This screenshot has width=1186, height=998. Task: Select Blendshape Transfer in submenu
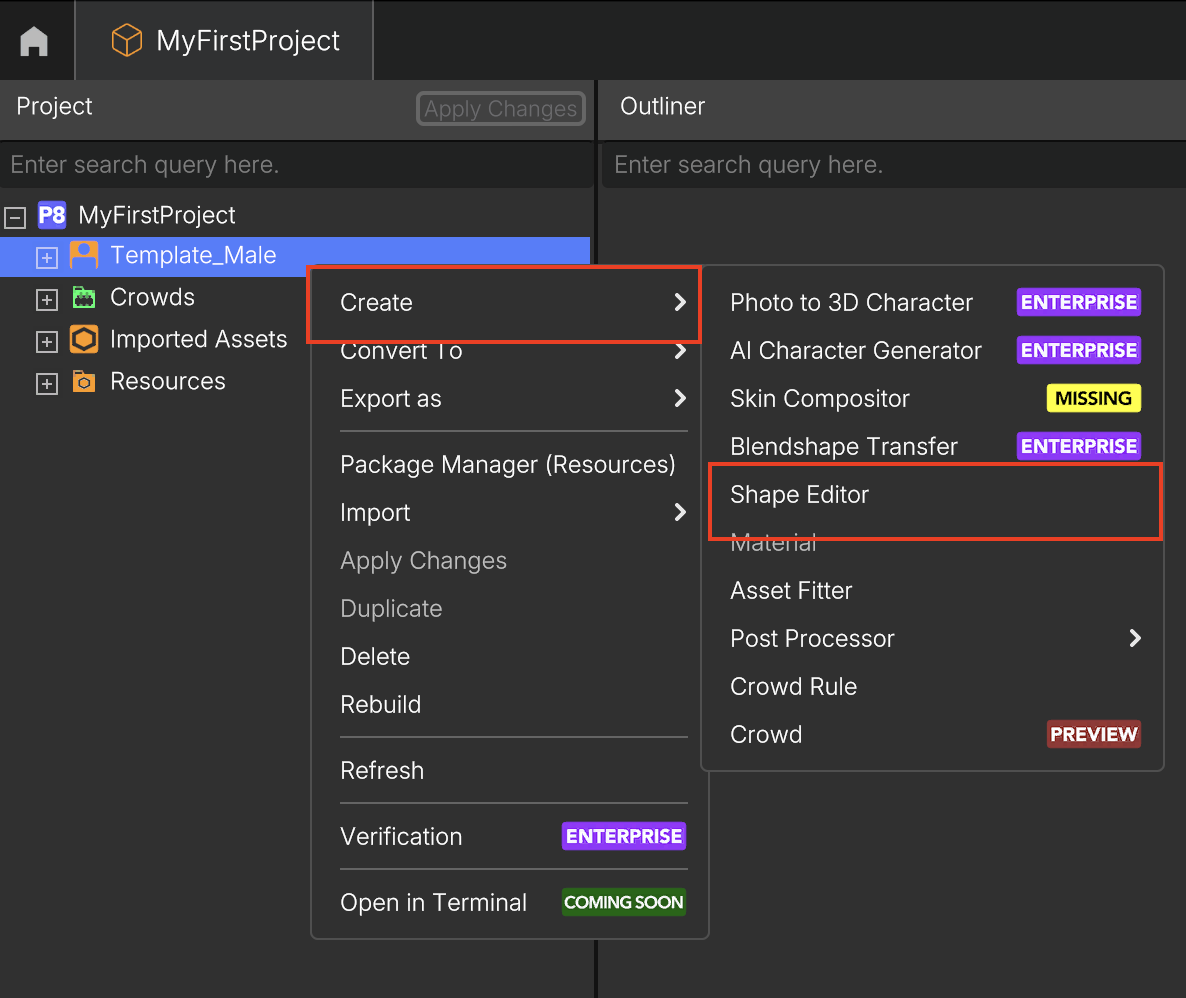tap(932, 446)
